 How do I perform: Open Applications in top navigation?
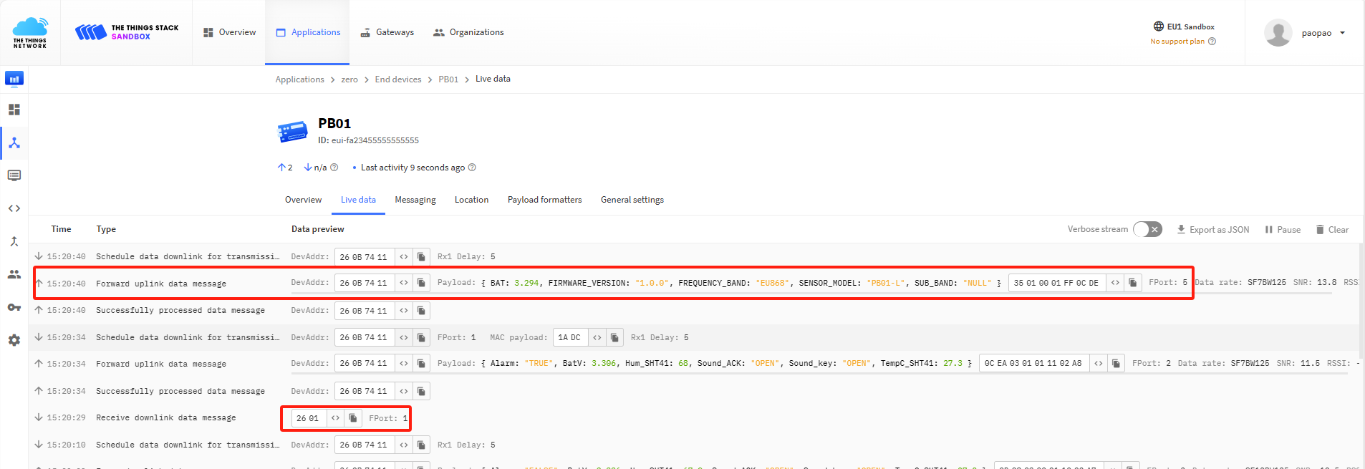pos(307,32)
